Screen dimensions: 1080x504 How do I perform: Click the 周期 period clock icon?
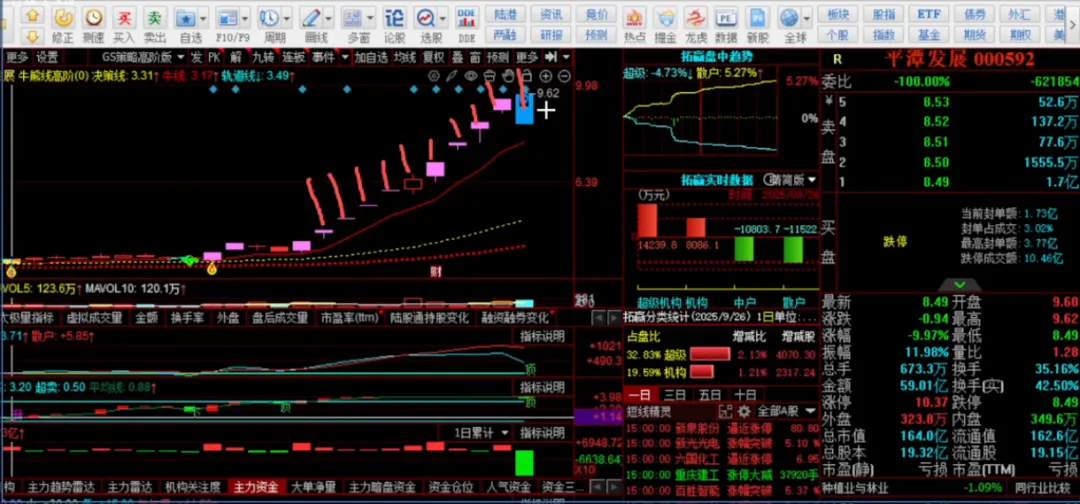pos(269,17)
